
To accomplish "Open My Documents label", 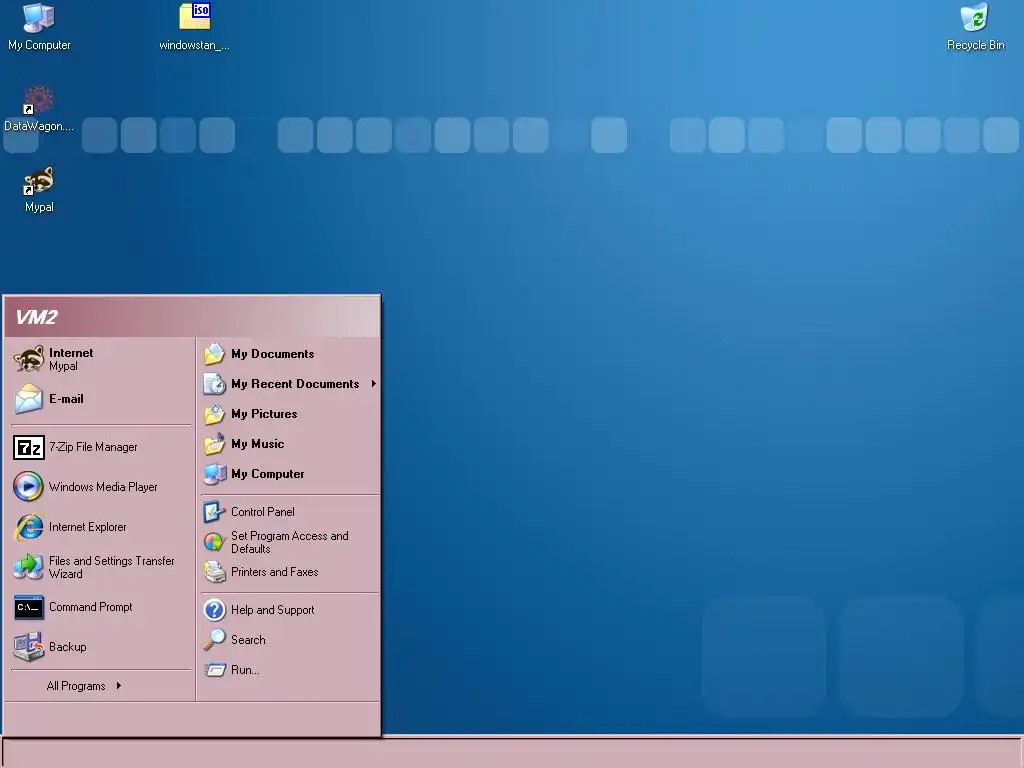I will (x=272, y=354).
